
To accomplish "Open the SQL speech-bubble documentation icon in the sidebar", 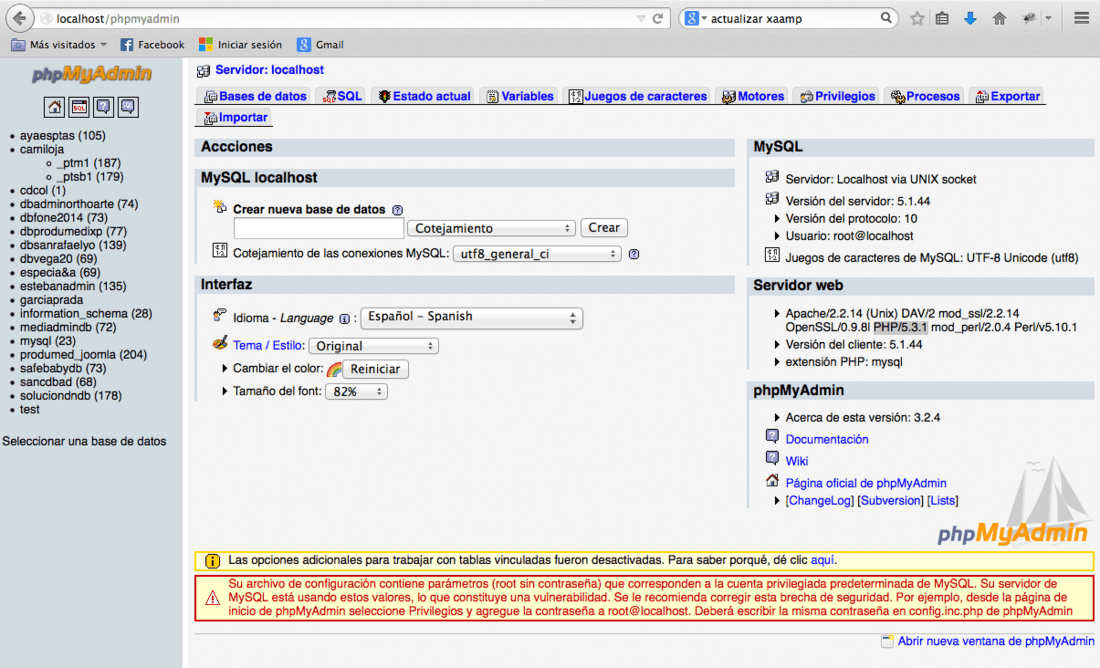I will coord(128,107).
